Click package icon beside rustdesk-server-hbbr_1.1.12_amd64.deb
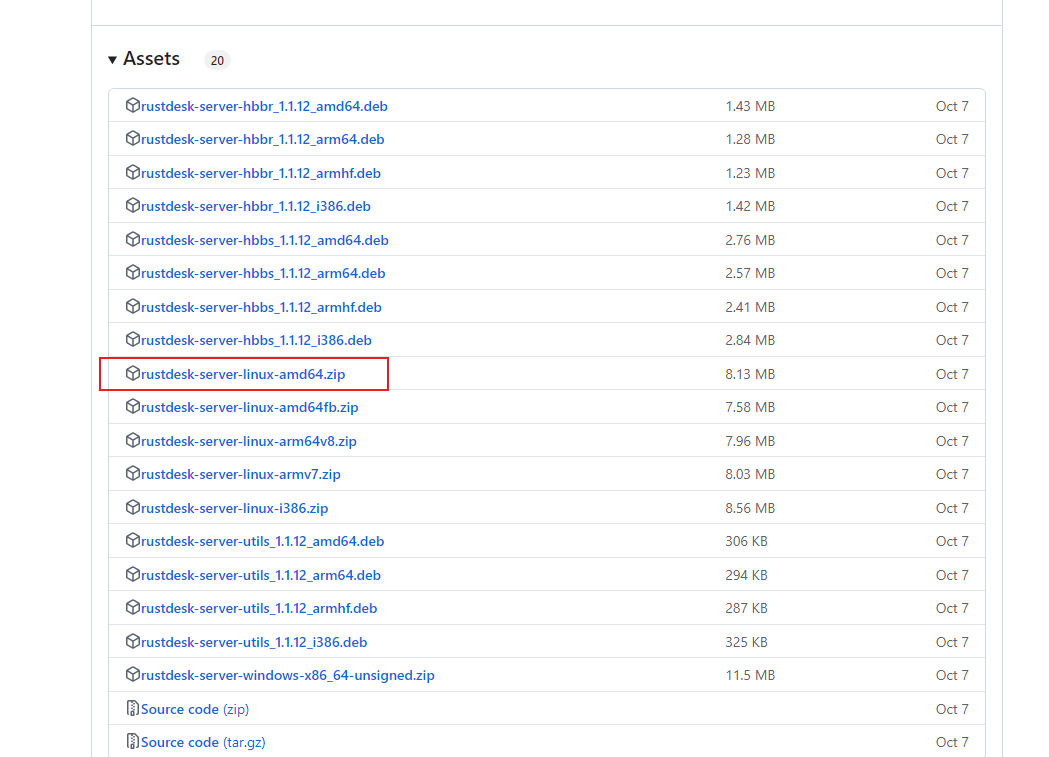Viewport: 1049px width, 757px height. click(133, 106)
